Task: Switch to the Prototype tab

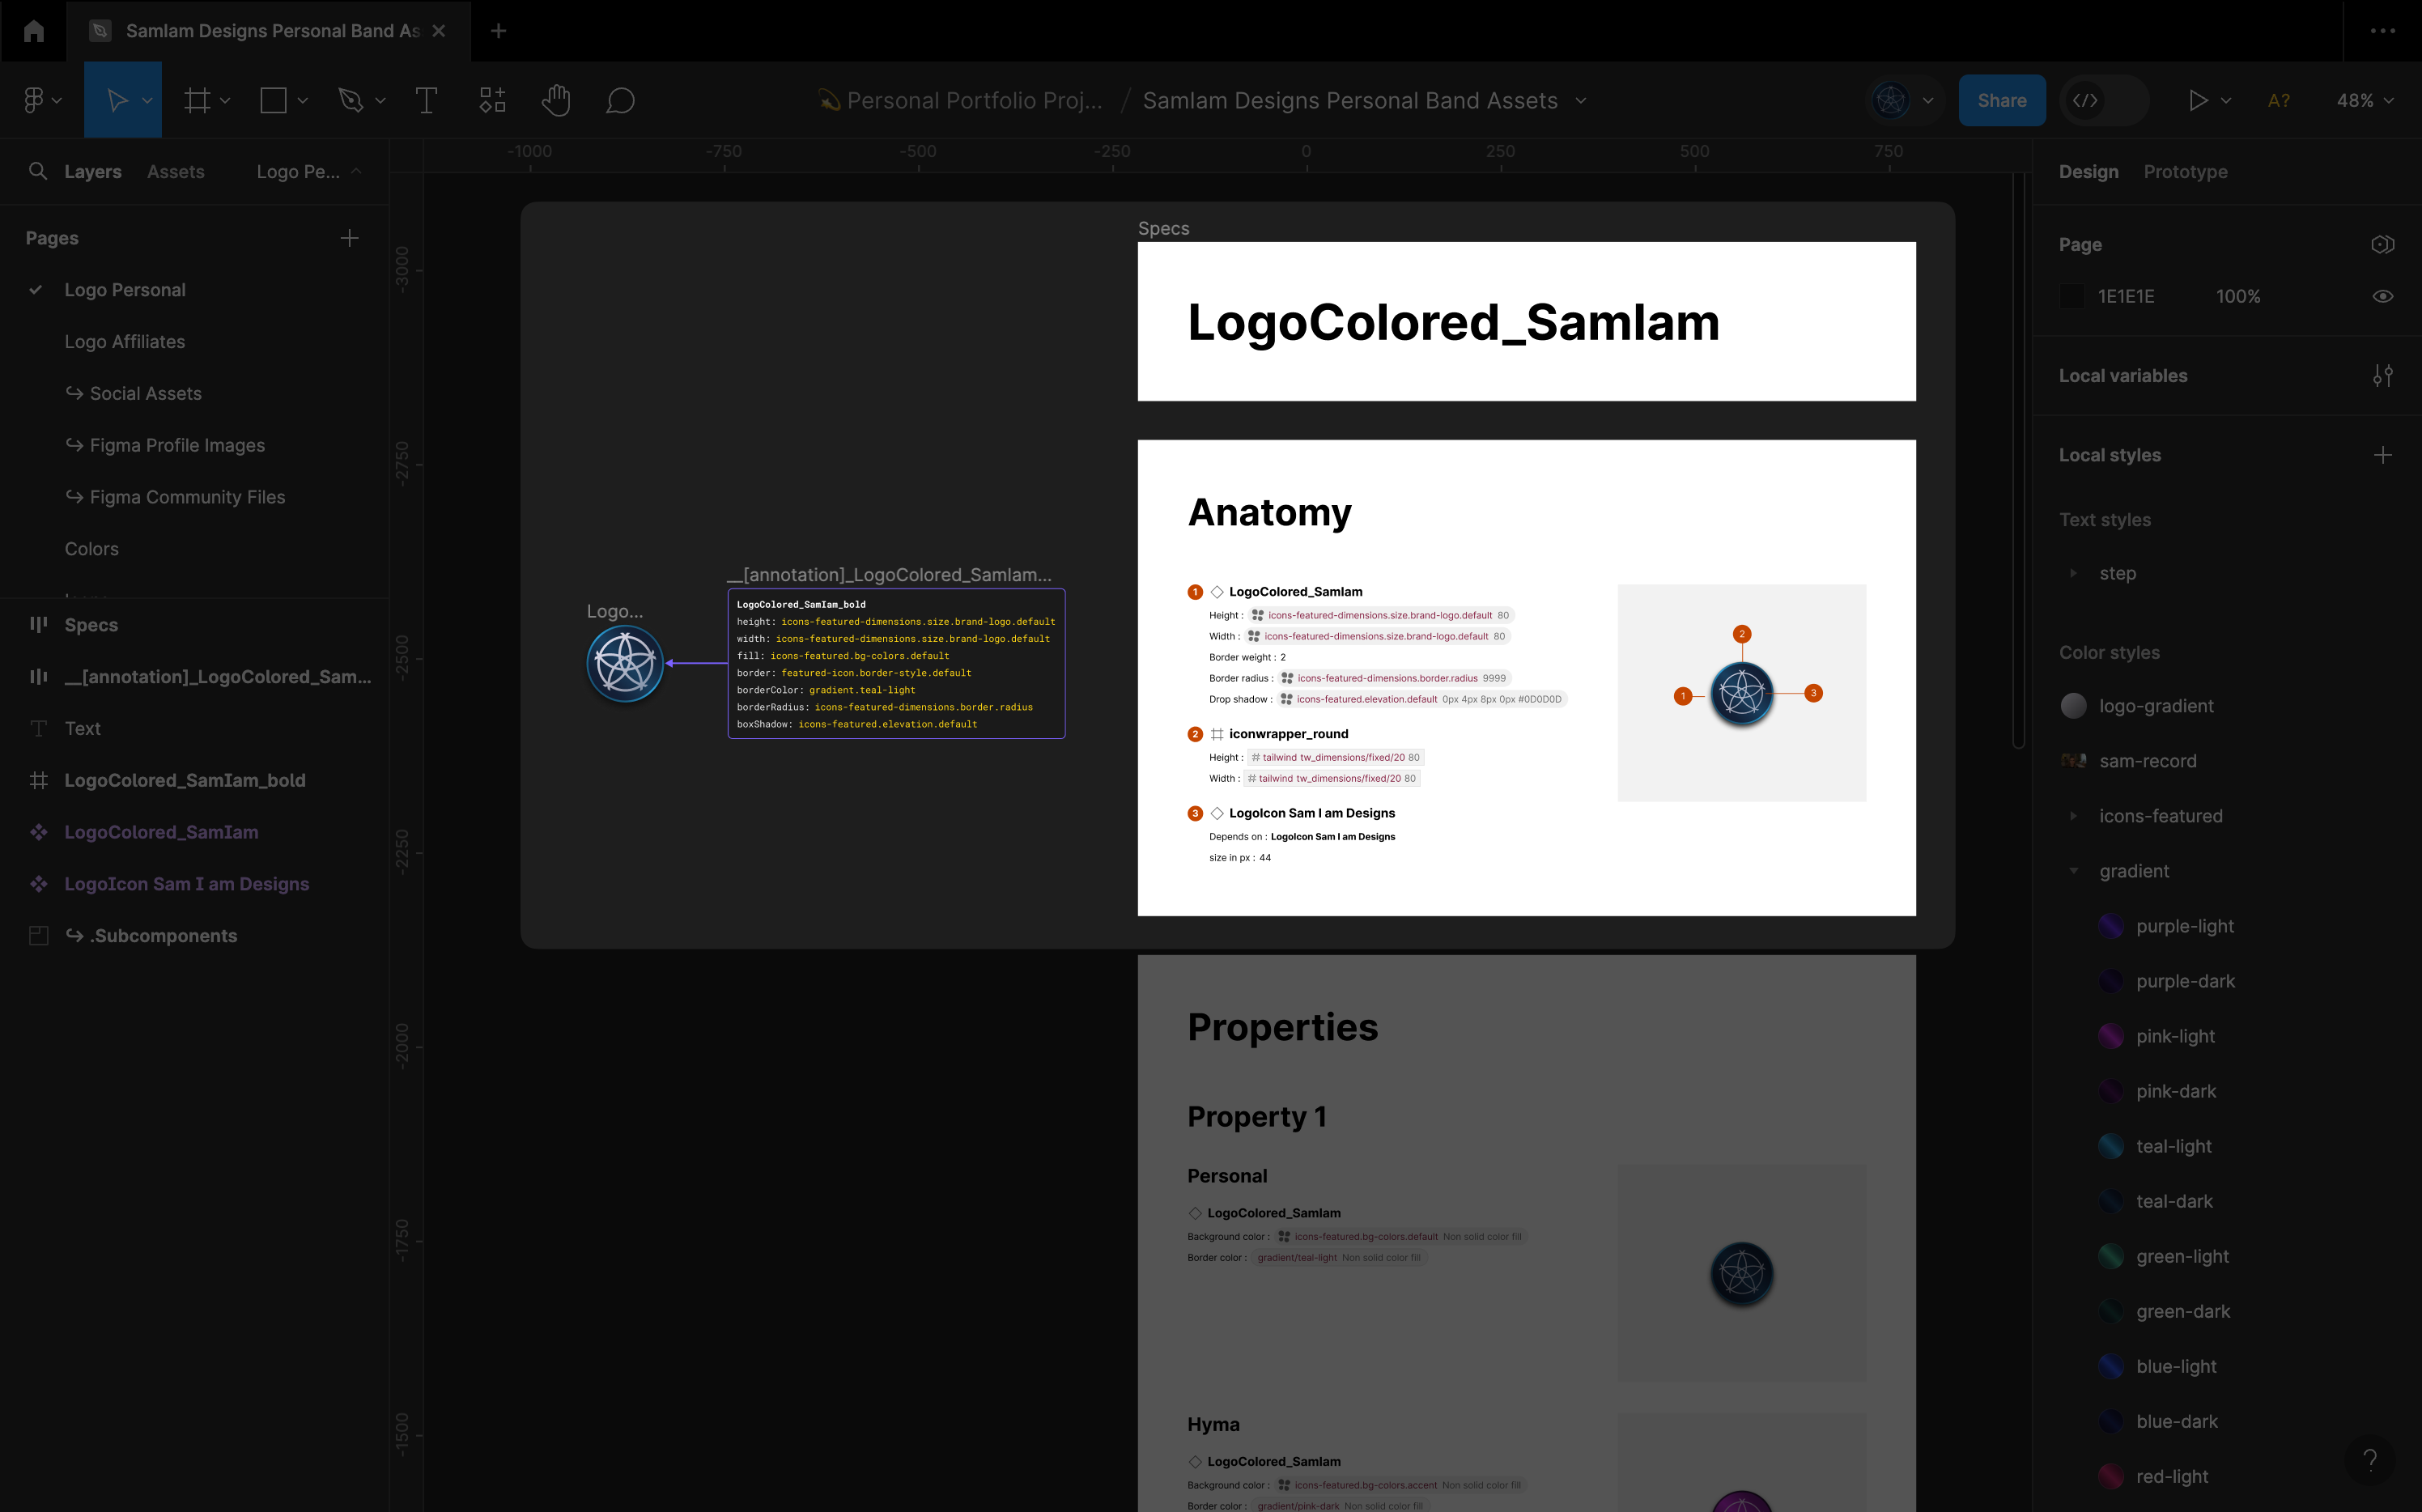Action: coord(2185,172)
